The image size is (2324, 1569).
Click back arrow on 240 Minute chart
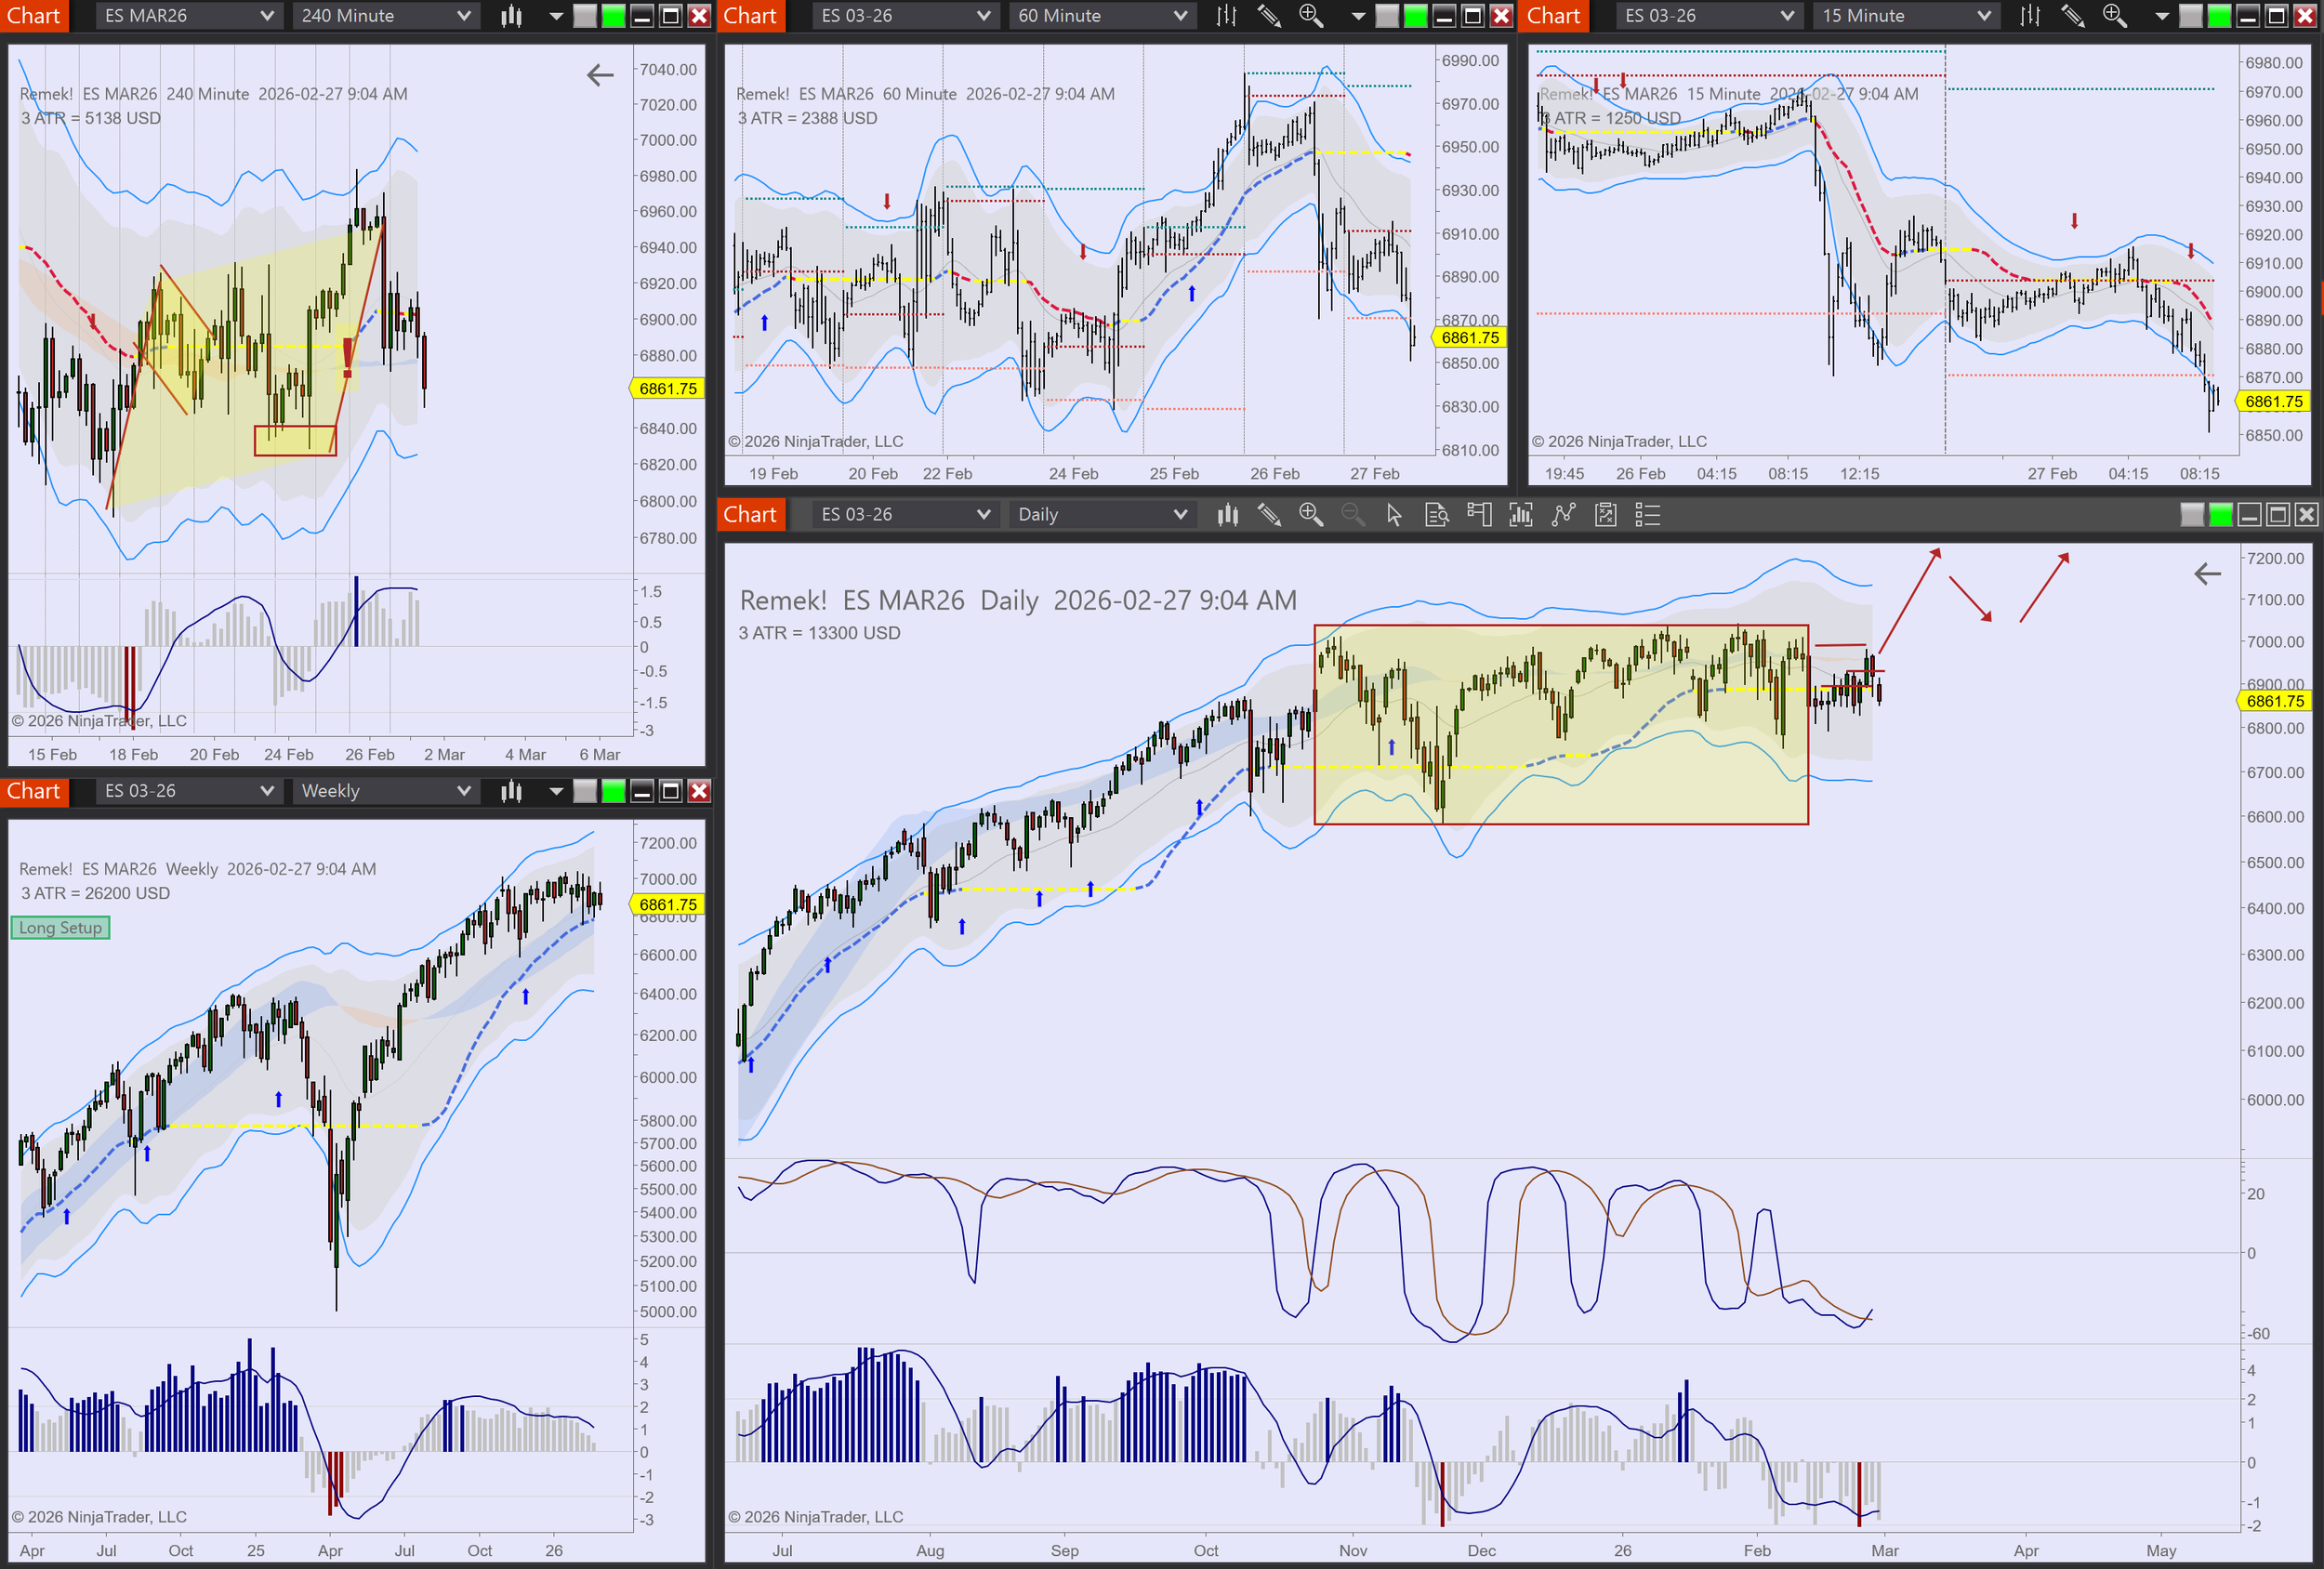(x=600, y=75)
